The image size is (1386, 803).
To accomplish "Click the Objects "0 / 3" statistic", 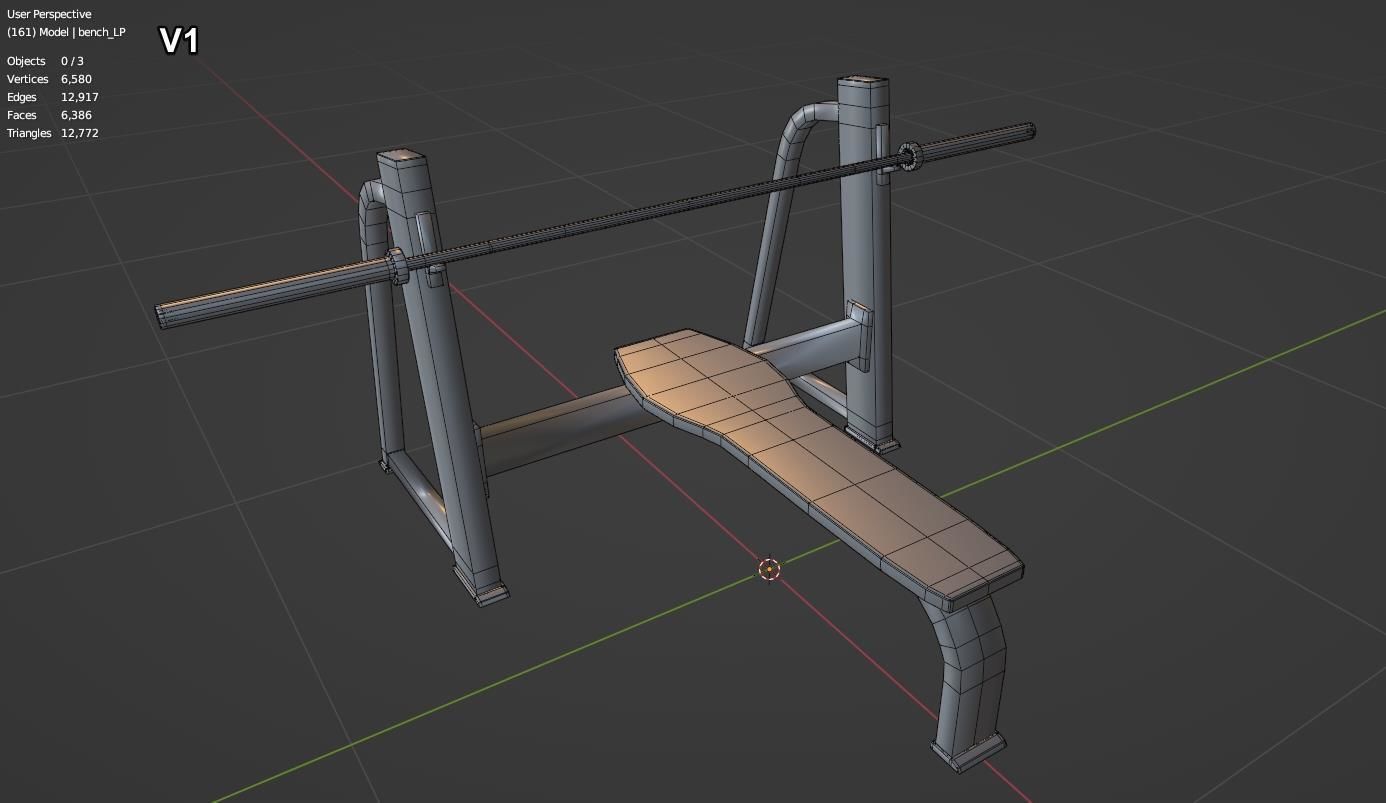I will 72,61.
